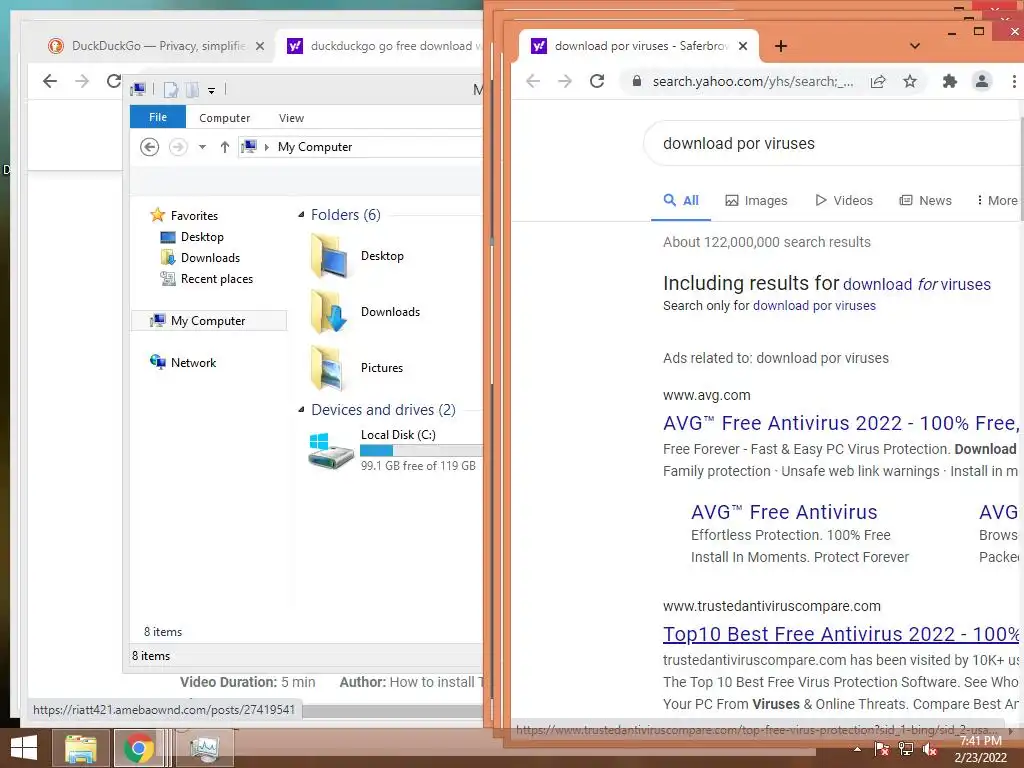This screenshot has width=1024, height=768.
Task: Customize Quick Access Toolbar dropdown arrow
Action: pos(212,90)
